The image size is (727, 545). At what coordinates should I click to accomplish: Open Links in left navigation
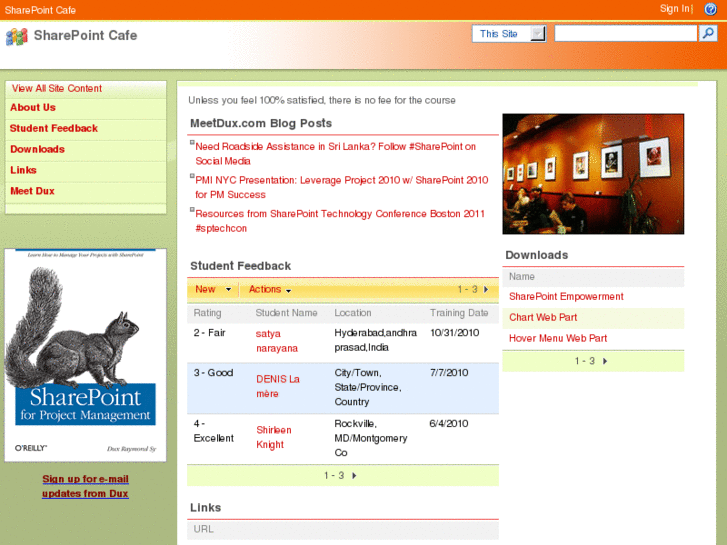[x=23, y=170]
